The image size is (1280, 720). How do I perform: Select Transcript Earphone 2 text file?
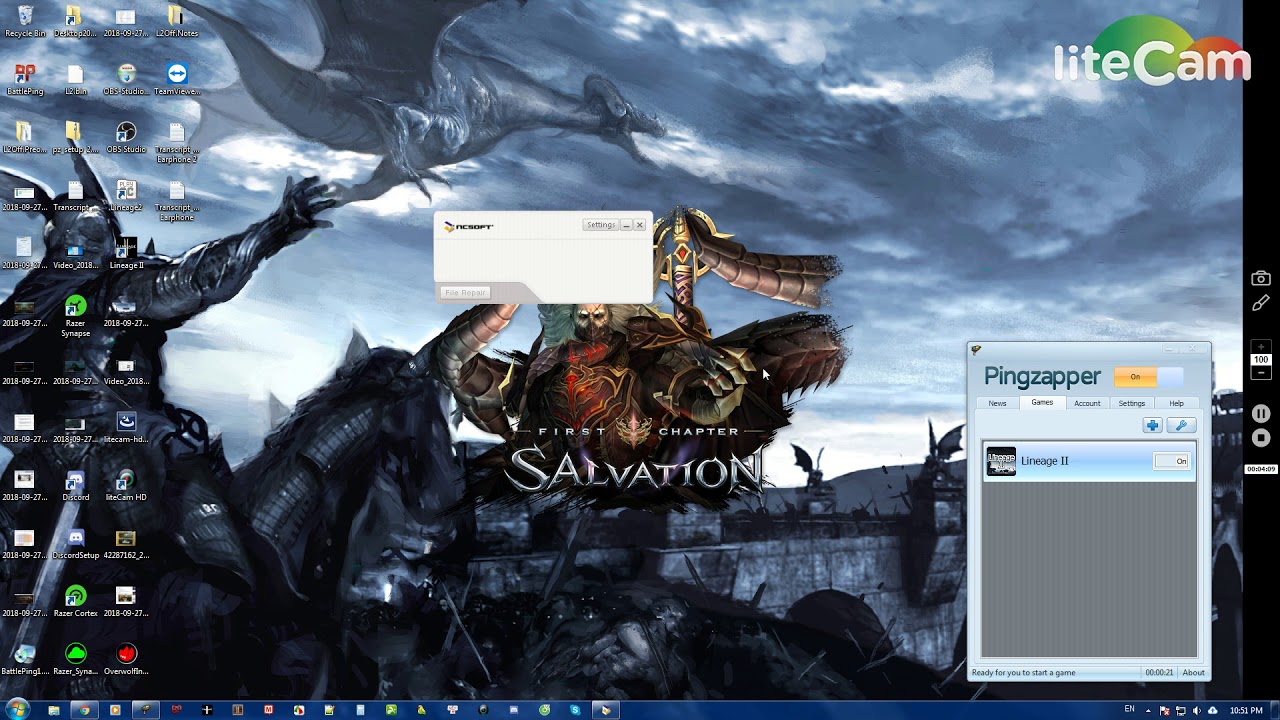pyautogui.click(x=177, y=142)
